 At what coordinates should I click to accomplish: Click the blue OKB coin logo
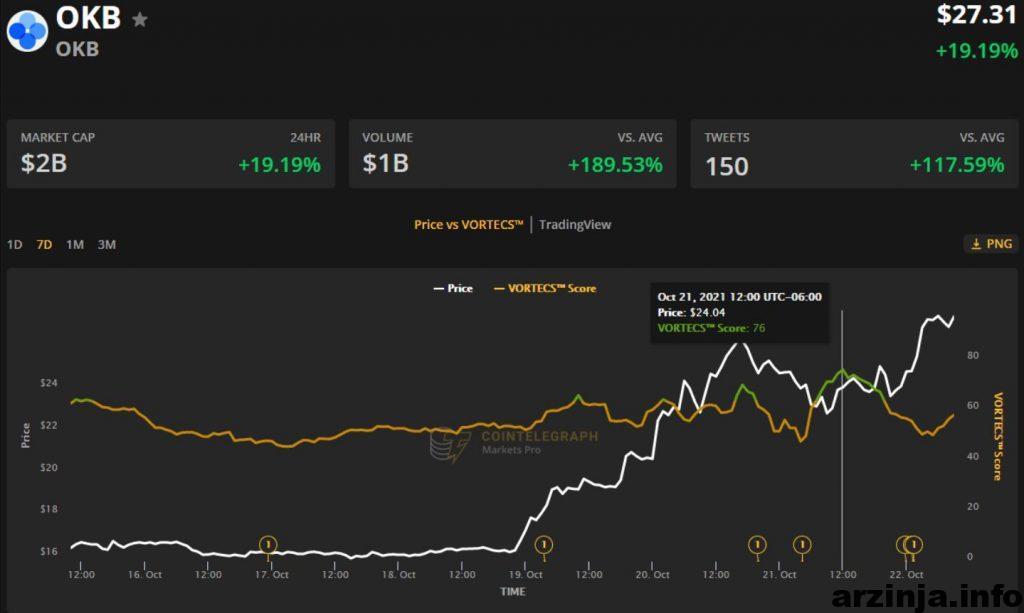(x=28, y=30)
